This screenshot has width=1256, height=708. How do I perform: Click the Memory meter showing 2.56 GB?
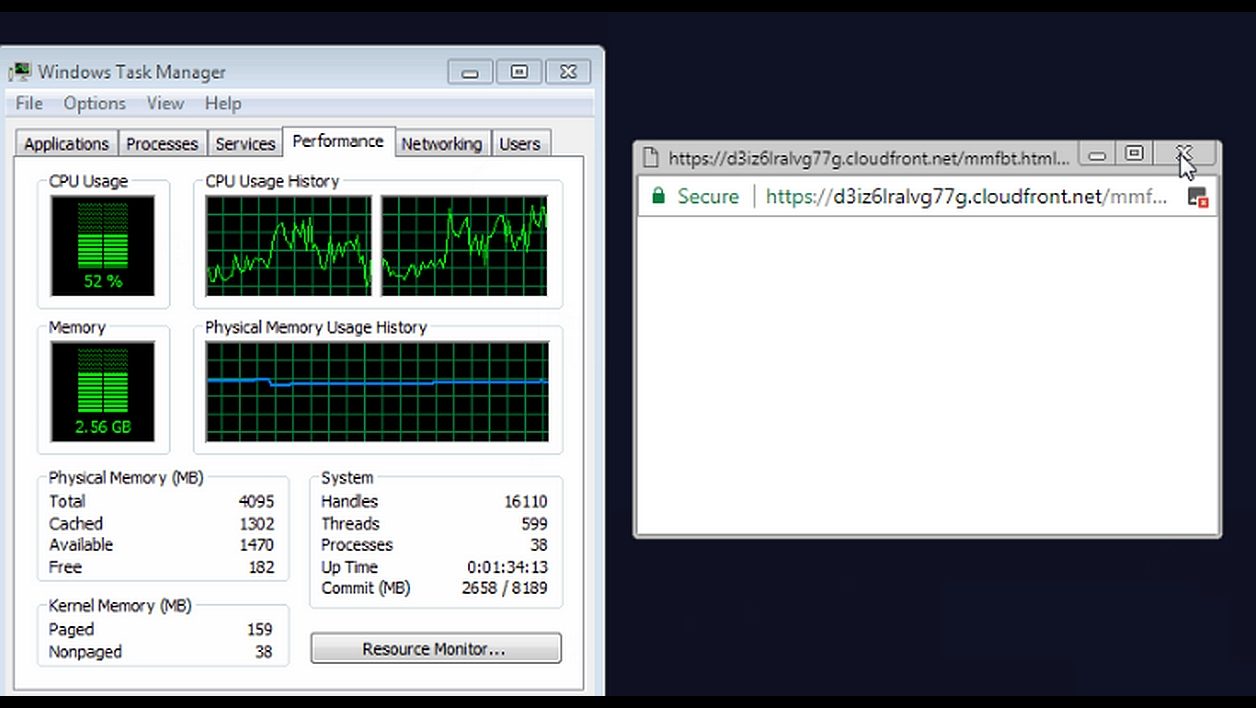point(102,392)
